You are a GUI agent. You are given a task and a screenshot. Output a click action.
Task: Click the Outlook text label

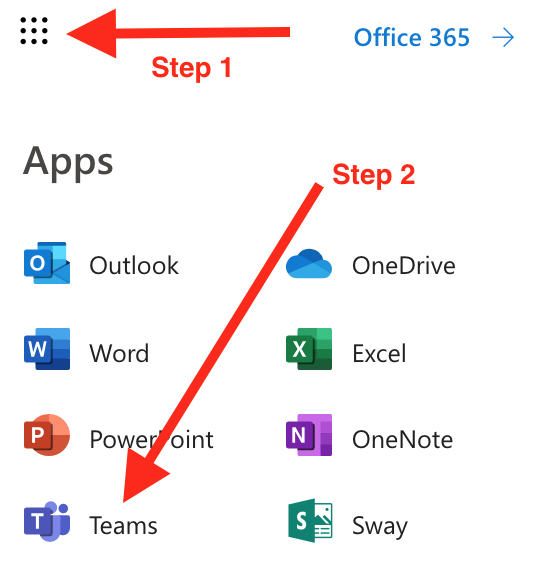point(134,265)
